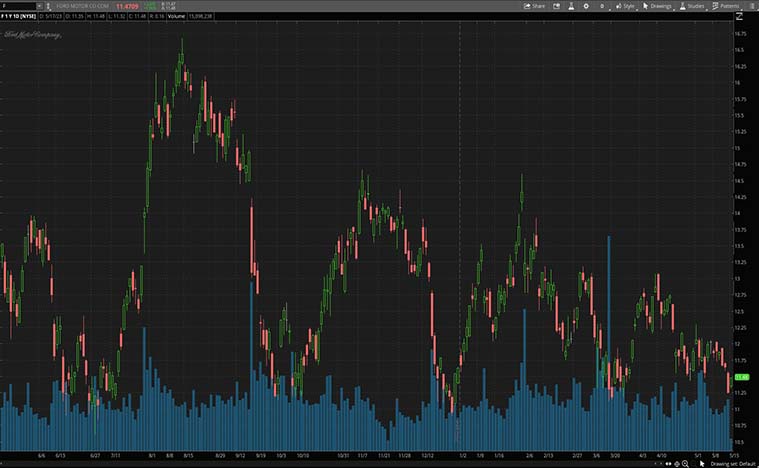Viewport: 759px width, 468px height.
Task: Click the symbol input field
Action: [x=17, y=6]
